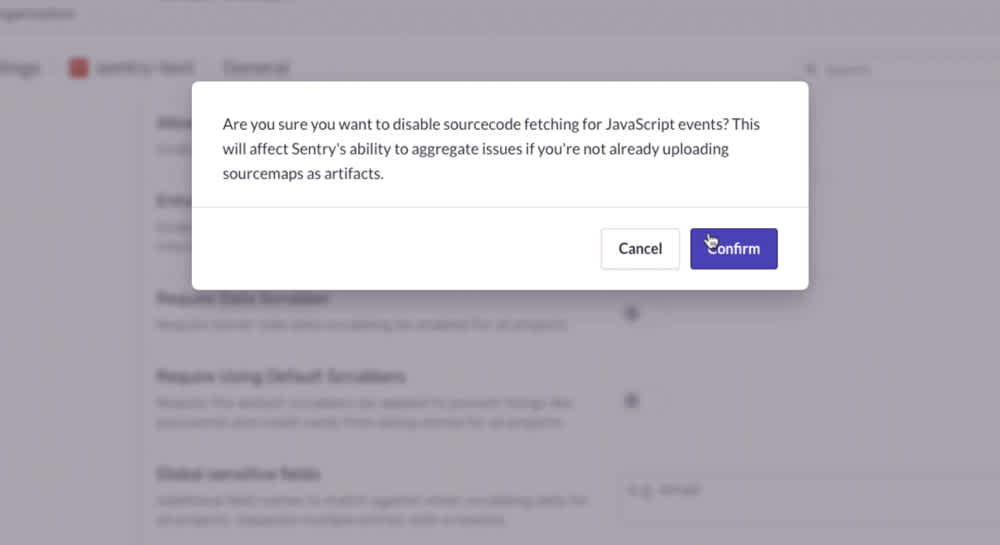The height and width of the screenshot is (545, 1000).
Task: Click the Require Data Scrubber setting label
Action: click(x=243, y=298)
